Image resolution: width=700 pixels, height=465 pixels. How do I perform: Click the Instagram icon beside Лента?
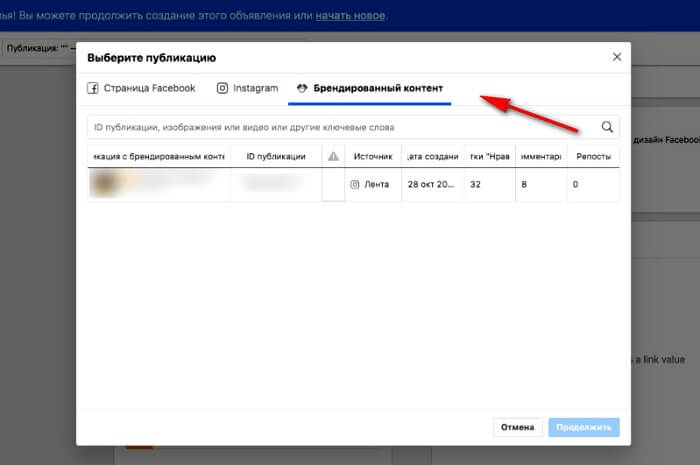pos(354,185)
